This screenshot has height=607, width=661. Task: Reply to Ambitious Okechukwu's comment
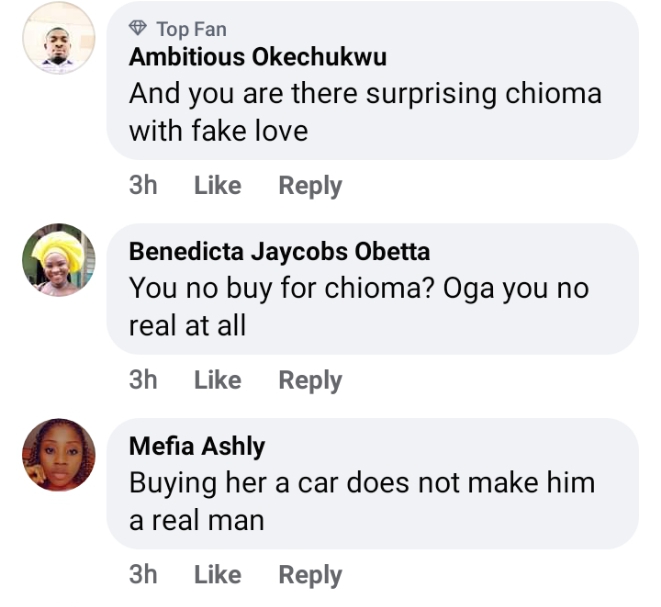pos(310,186)
